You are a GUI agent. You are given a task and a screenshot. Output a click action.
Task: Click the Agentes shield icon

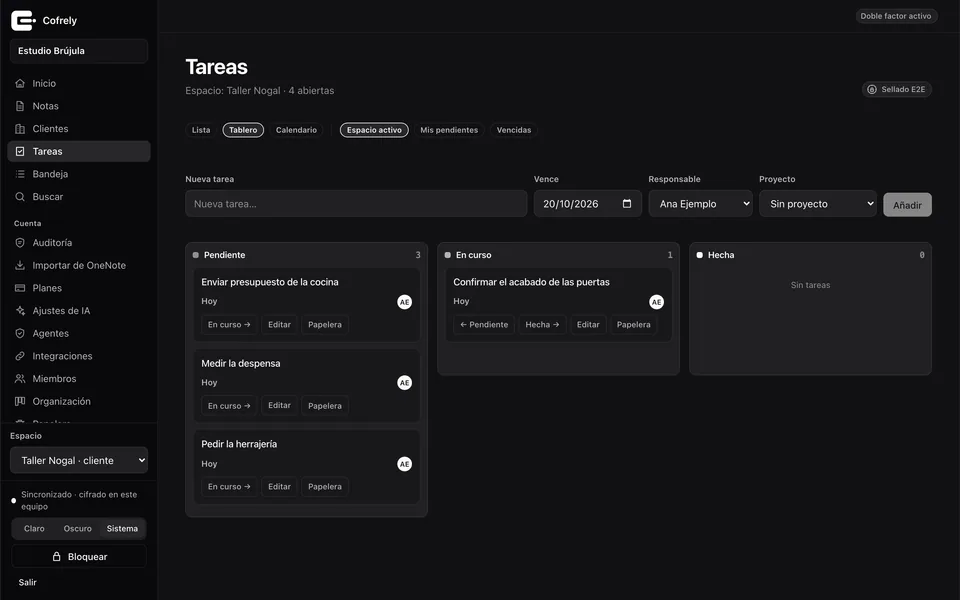point(20,333)
